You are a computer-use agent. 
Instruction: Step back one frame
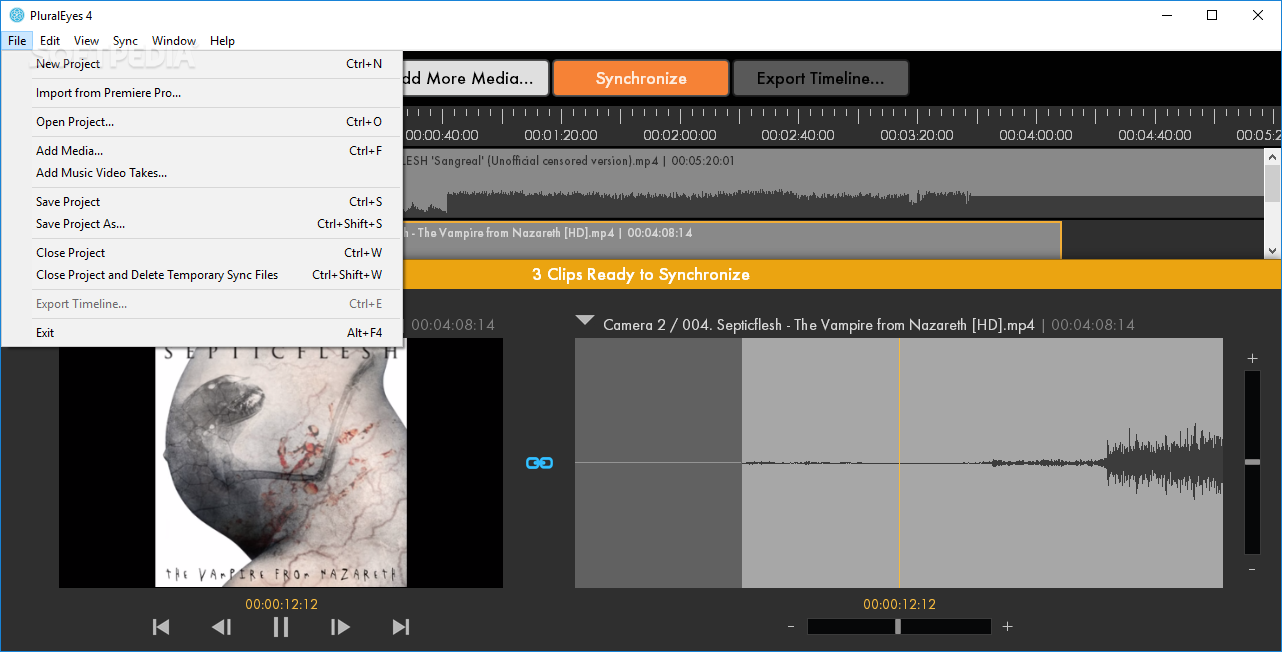pos(221,627)
